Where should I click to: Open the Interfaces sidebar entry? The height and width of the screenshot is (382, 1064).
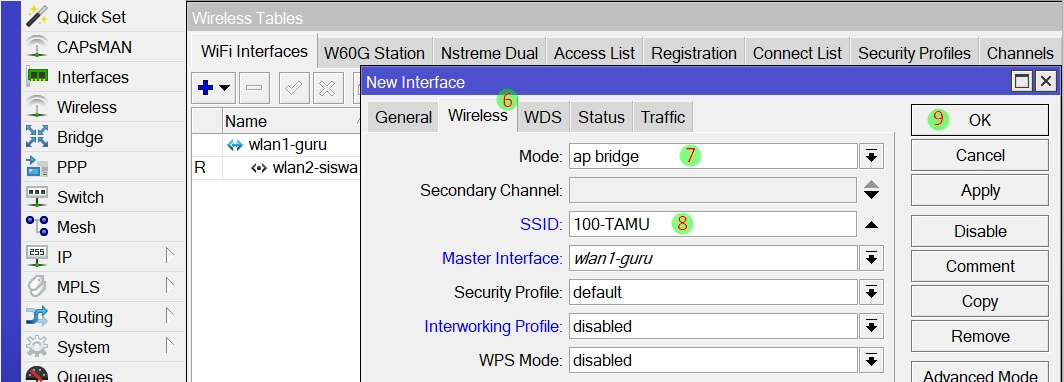pyautogui.click(x=104, y=77)
